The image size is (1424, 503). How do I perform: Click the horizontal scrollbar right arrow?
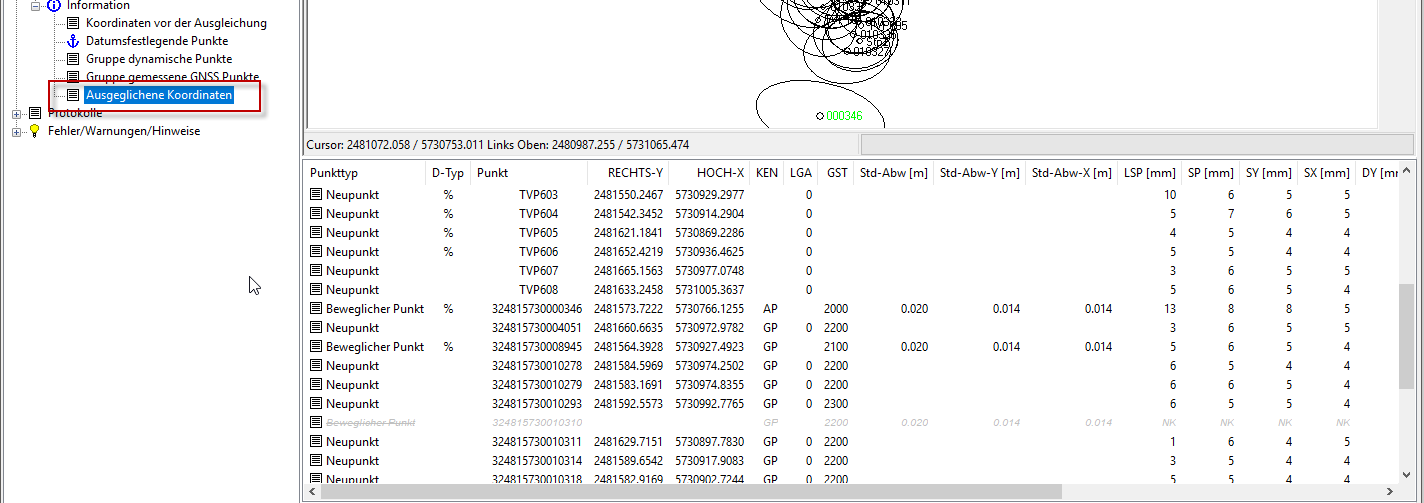(x=1387, y=492)
